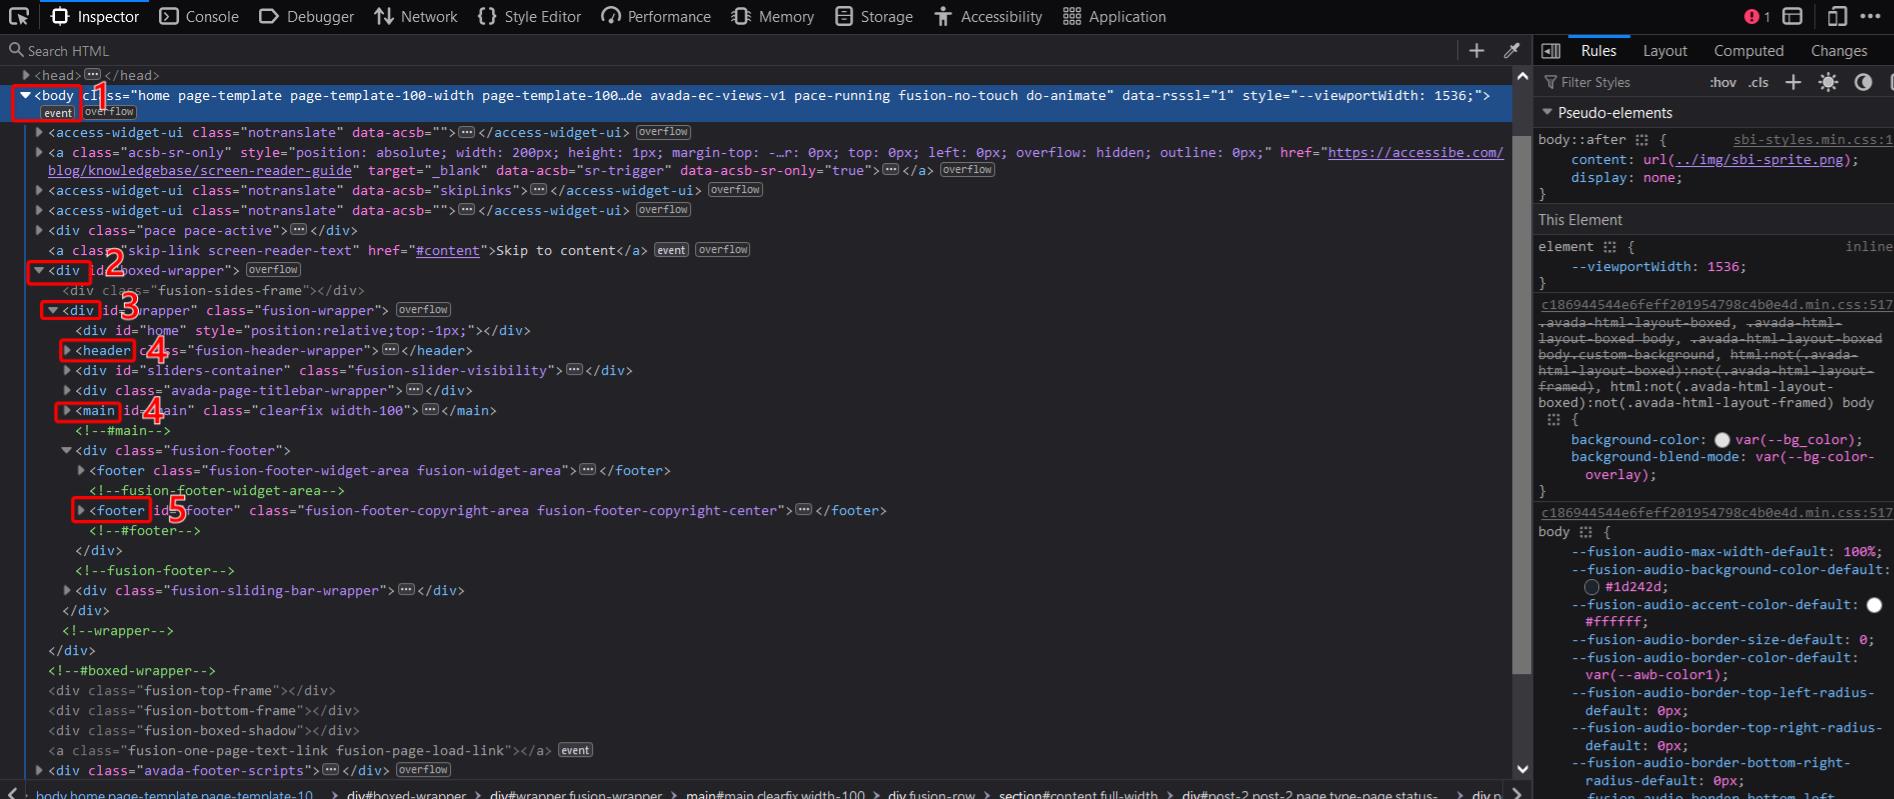Click the #content href link
1894x799 pixels.
447,251
